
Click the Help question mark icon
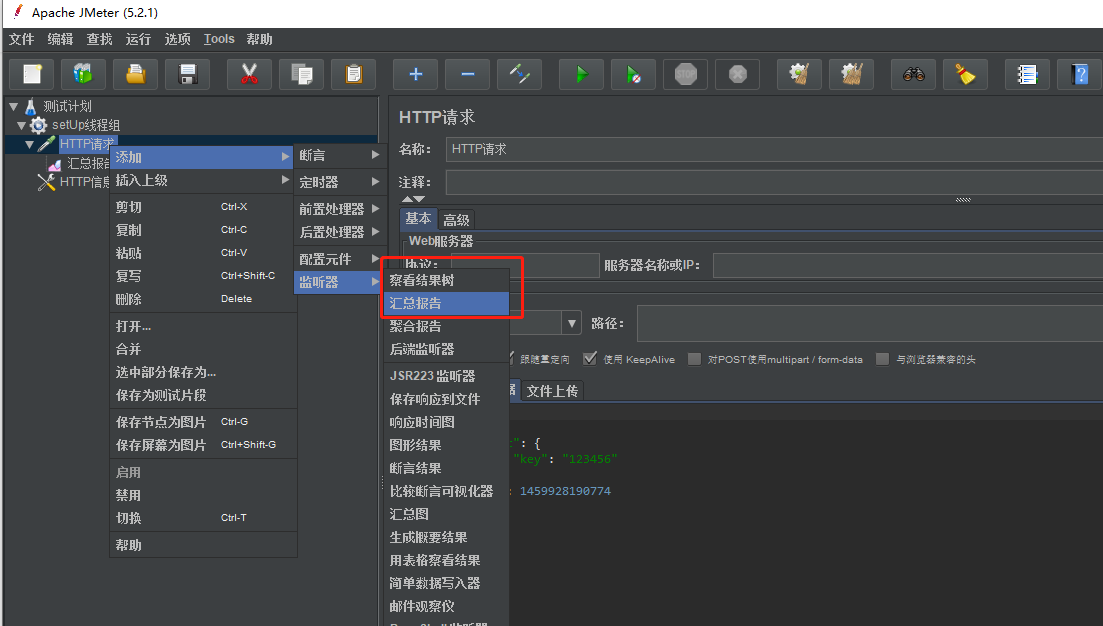(1080, 74)
